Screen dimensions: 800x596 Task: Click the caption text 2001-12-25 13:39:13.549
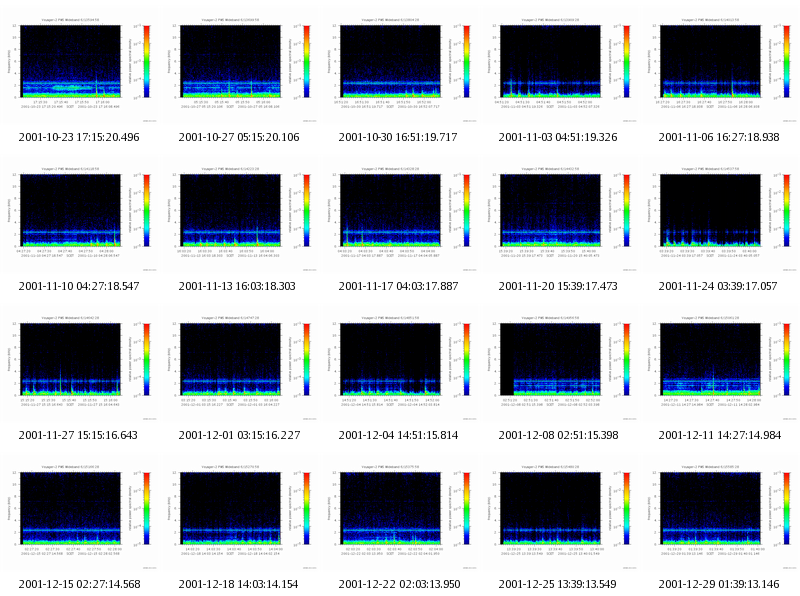click(x=558, y=584)
